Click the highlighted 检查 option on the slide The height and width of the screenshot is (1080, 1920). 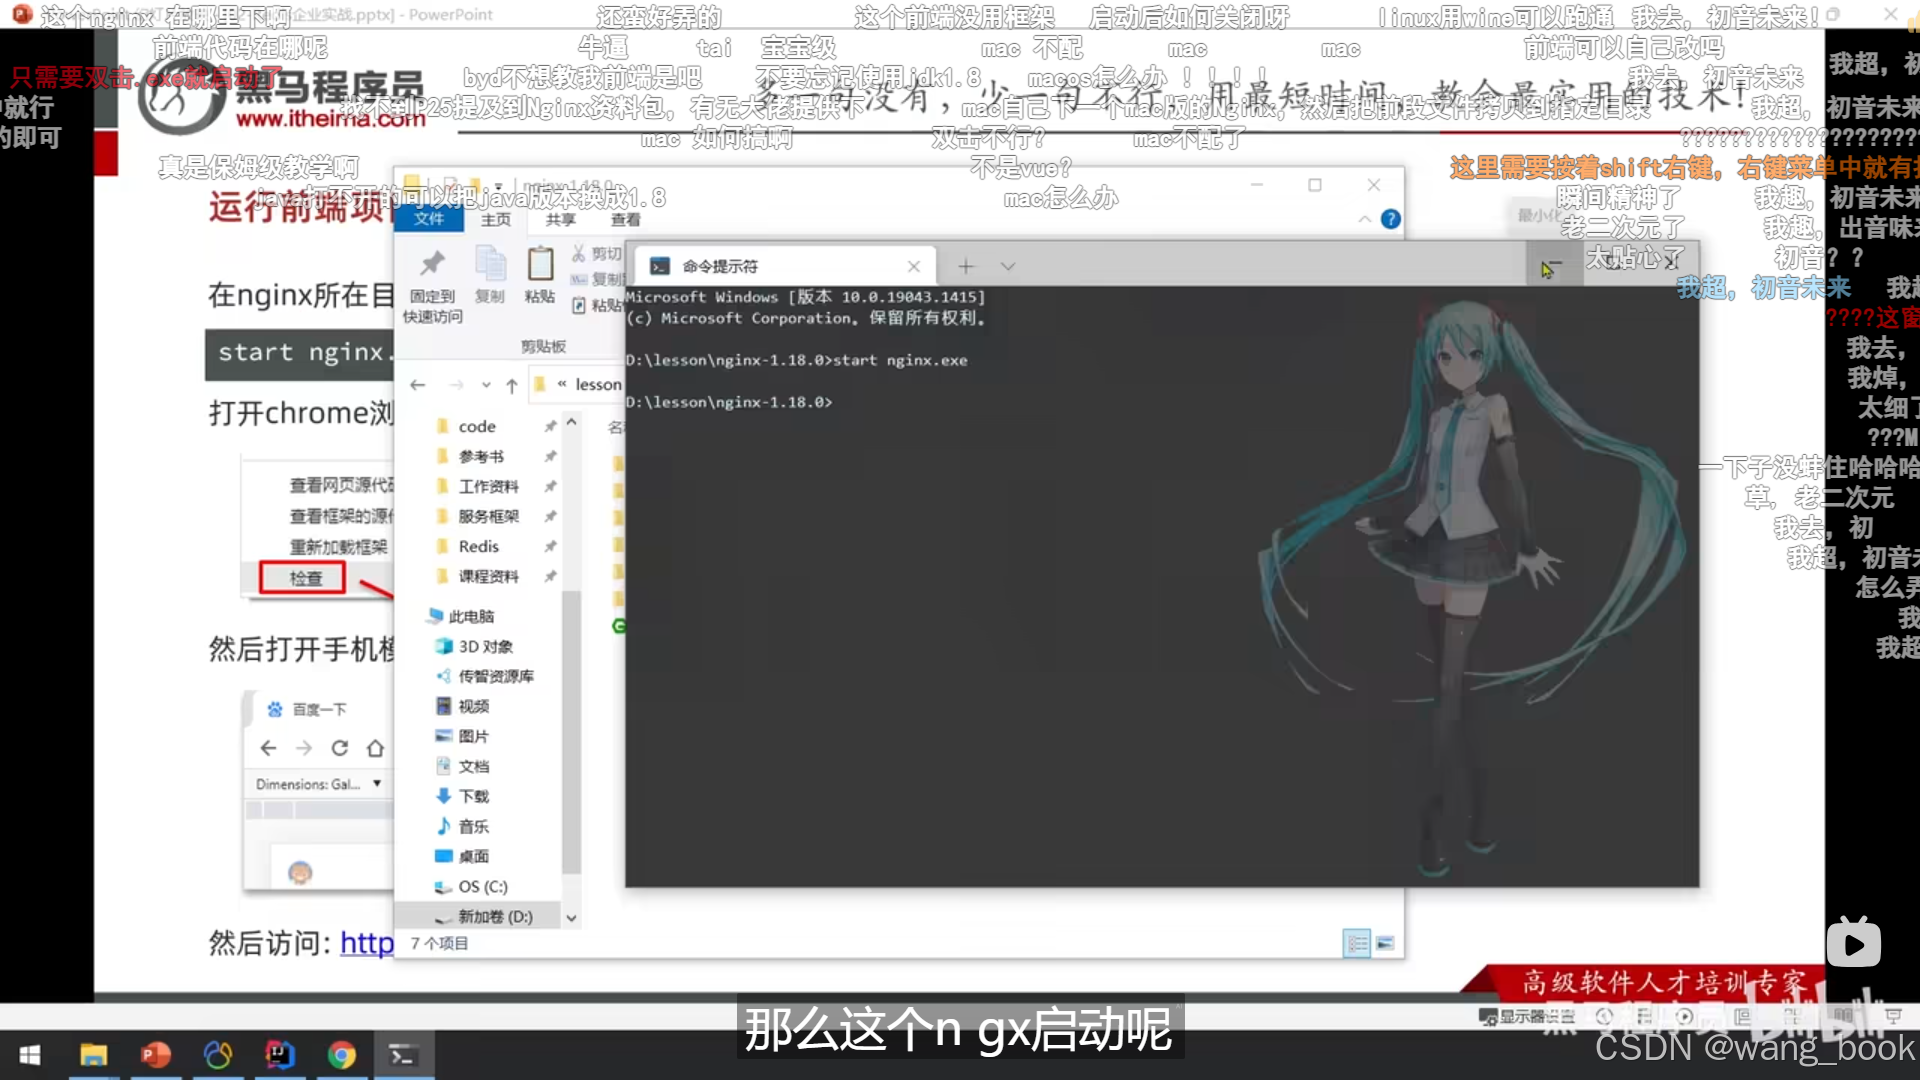coord(304,578)
